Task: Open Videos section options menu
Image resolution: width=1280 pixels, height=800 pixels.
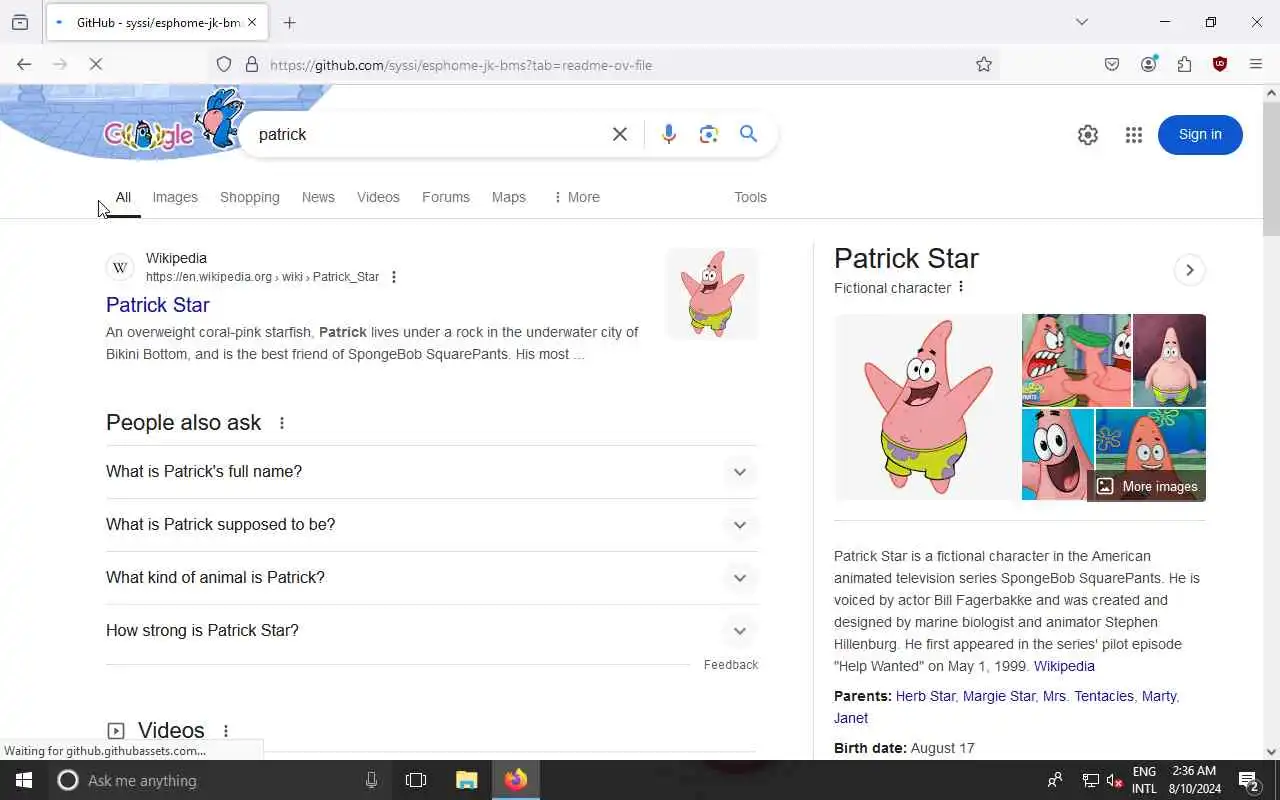Action: coord(226,731)
